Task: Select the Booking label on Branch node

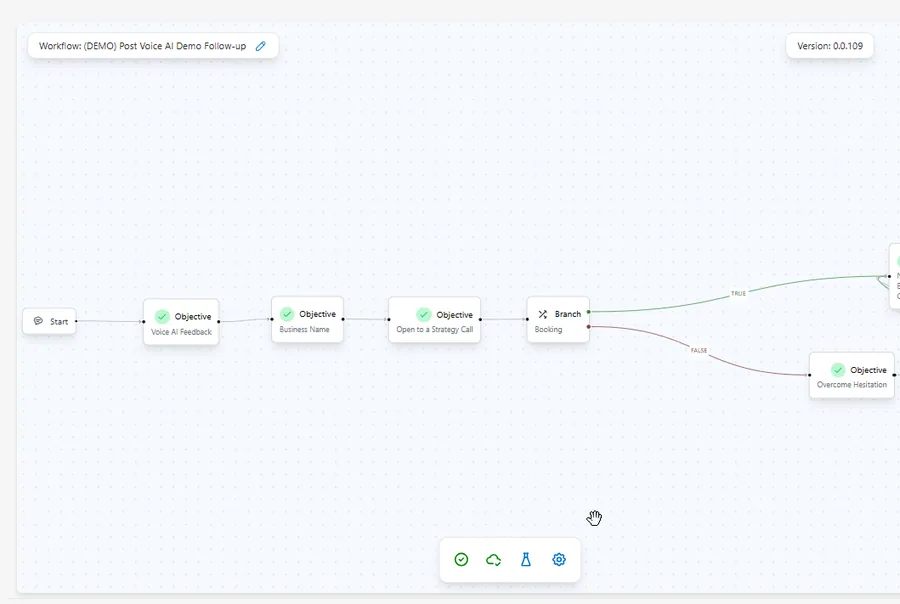Action: [548, 330]
